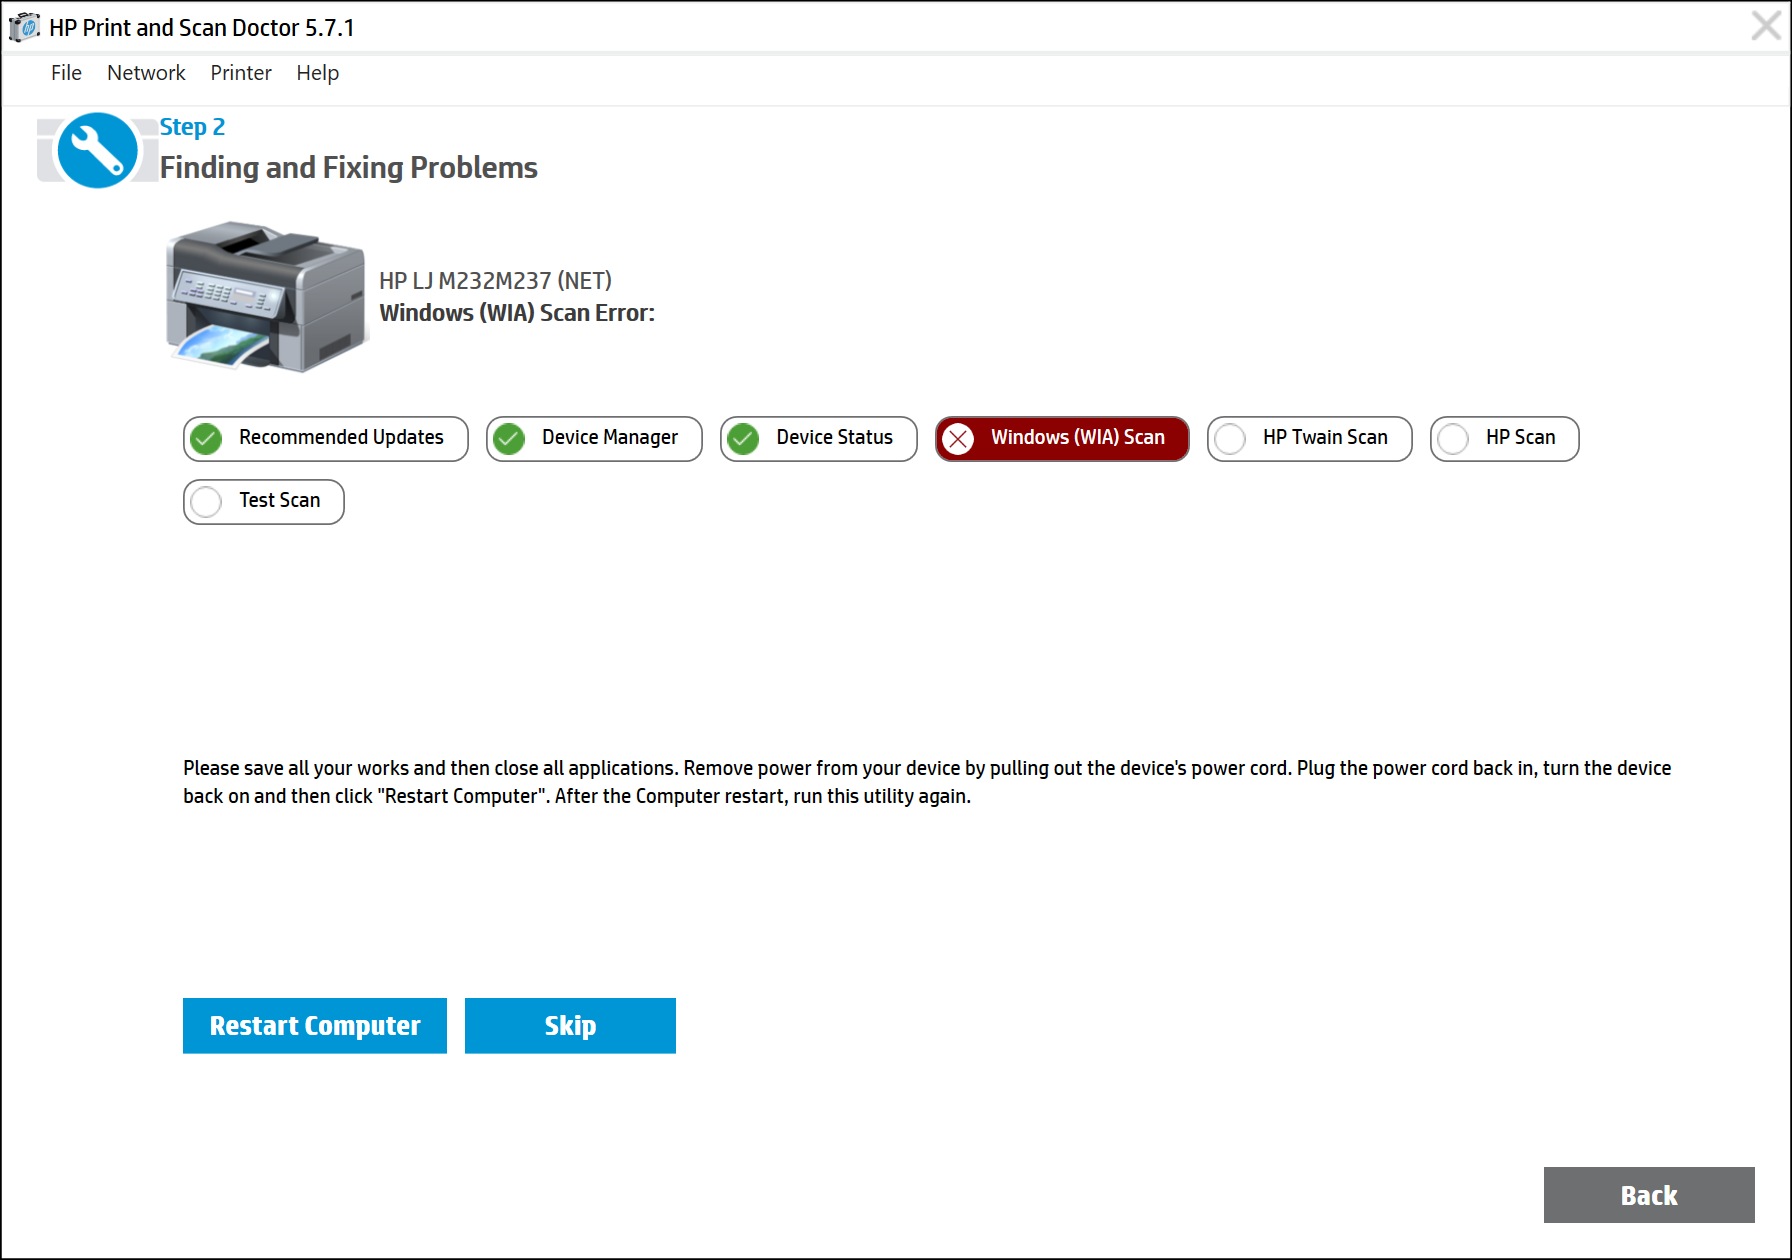
Task: Click the Skip button
Action: [570, 1025]
